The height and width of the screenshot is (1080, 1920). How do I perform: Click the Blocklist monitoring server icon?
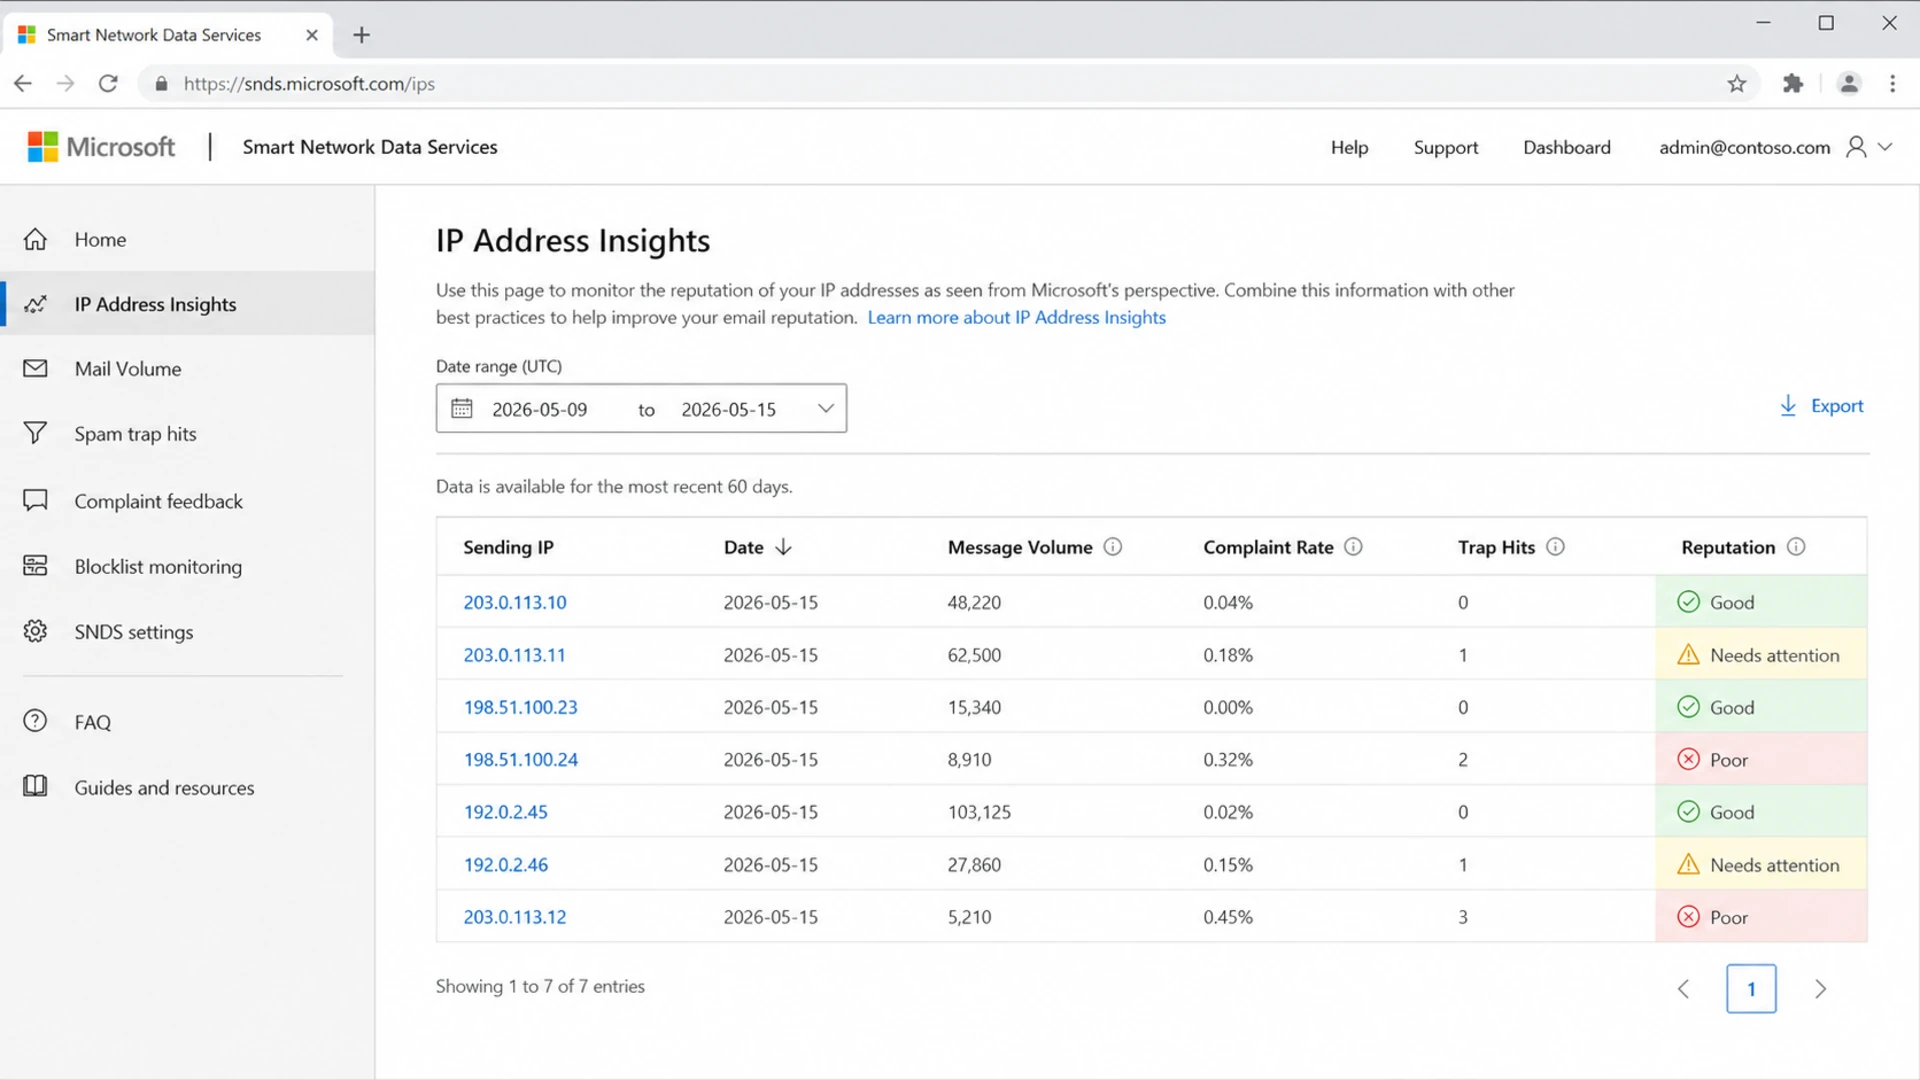(x=35, y=566)
